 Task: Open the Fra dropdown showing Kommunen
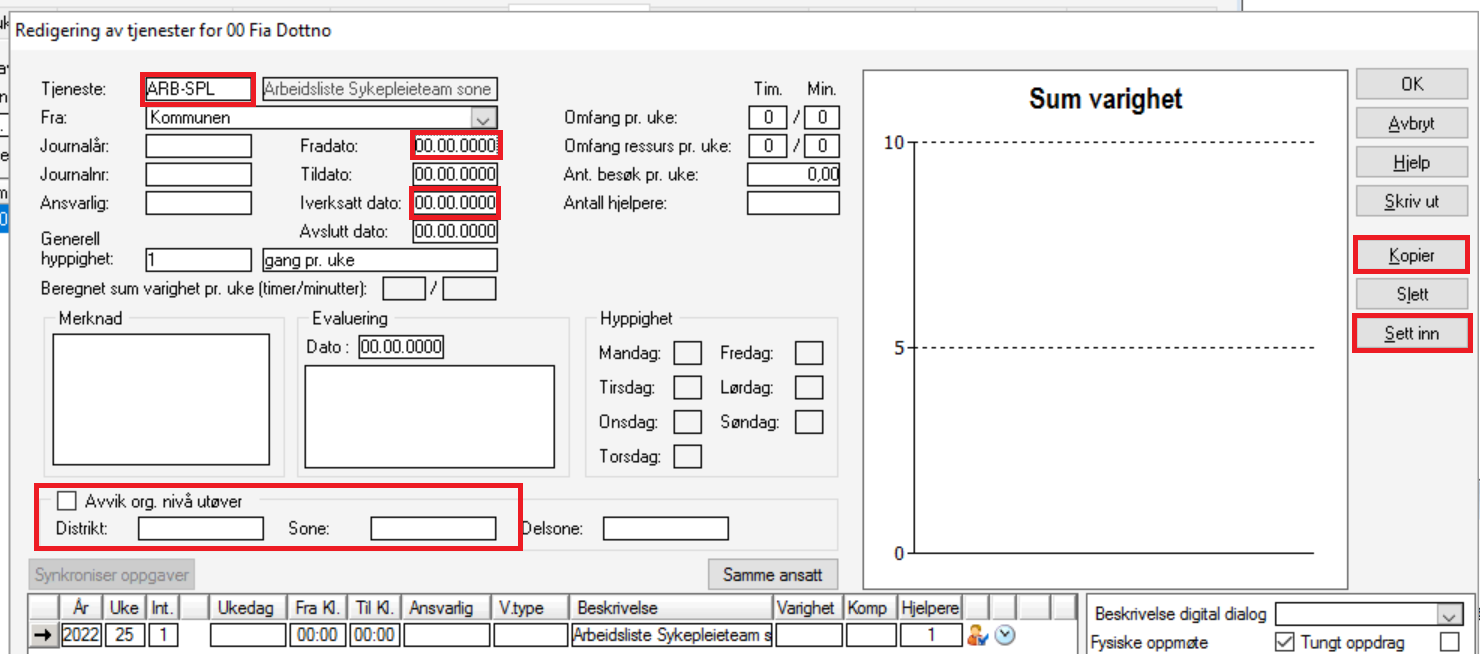click(x=484, y=118)
